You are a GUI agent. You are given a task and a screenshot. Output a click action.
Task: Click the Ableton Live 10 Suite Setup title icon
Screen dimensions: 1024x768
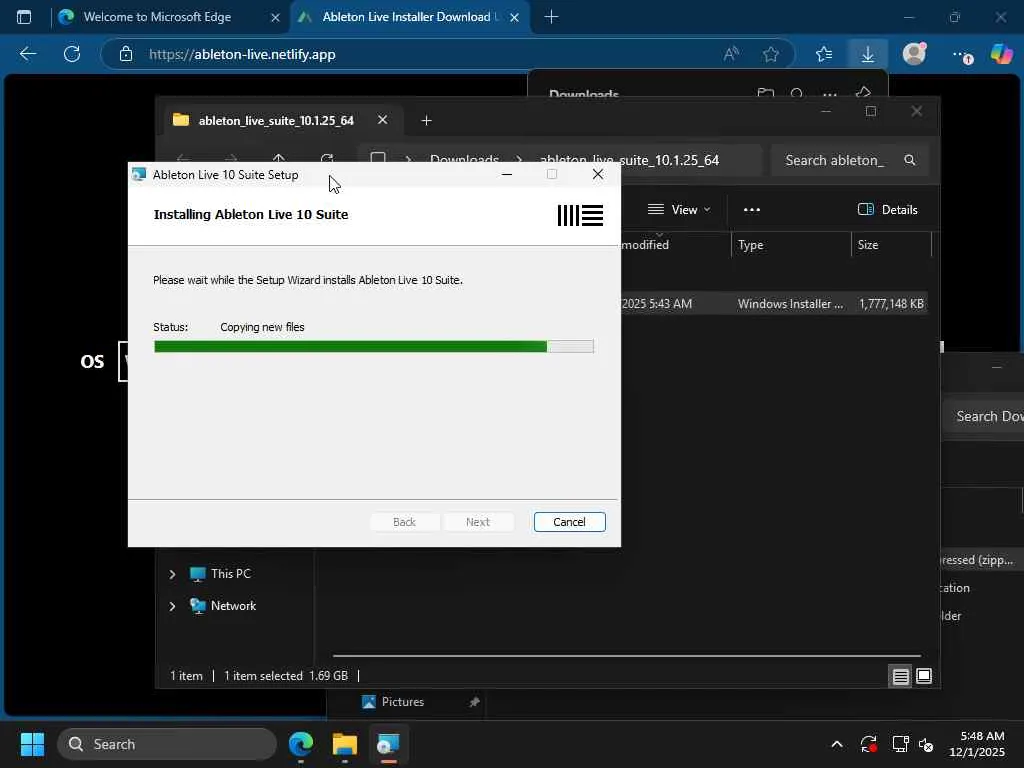click(x=138, y=174)
